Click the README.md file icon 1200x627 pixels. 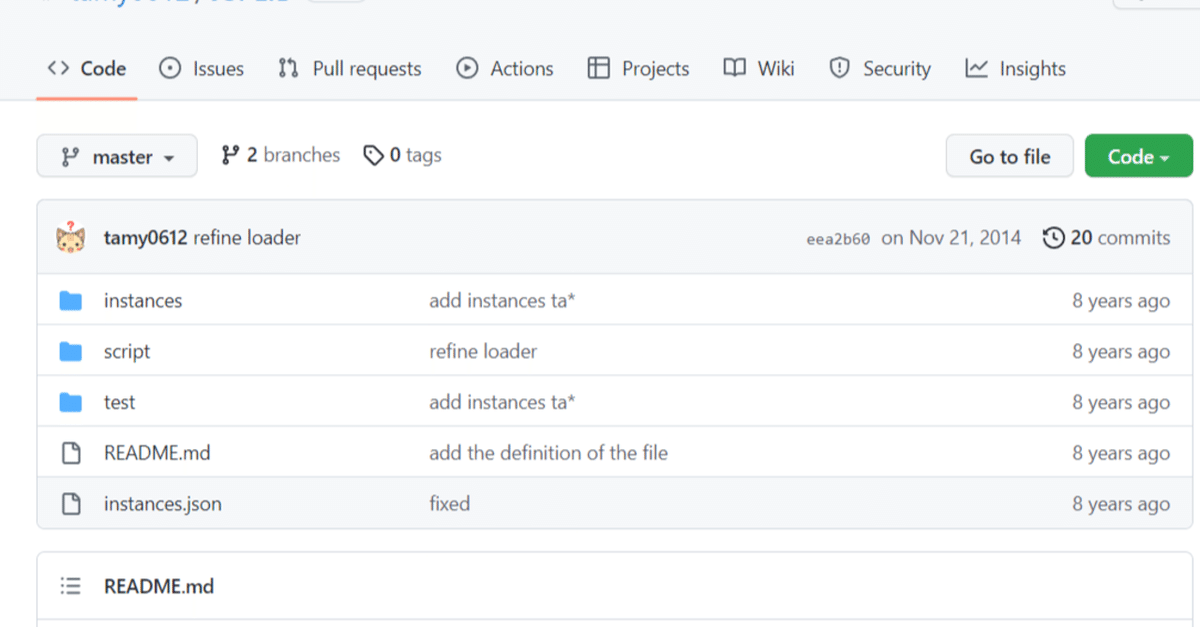point(70,454)
